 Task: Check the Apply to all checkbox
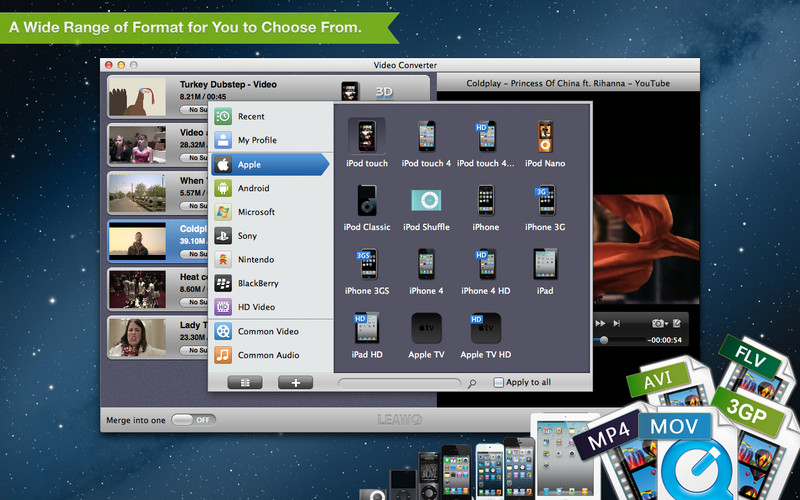click(x=498, y=382)
